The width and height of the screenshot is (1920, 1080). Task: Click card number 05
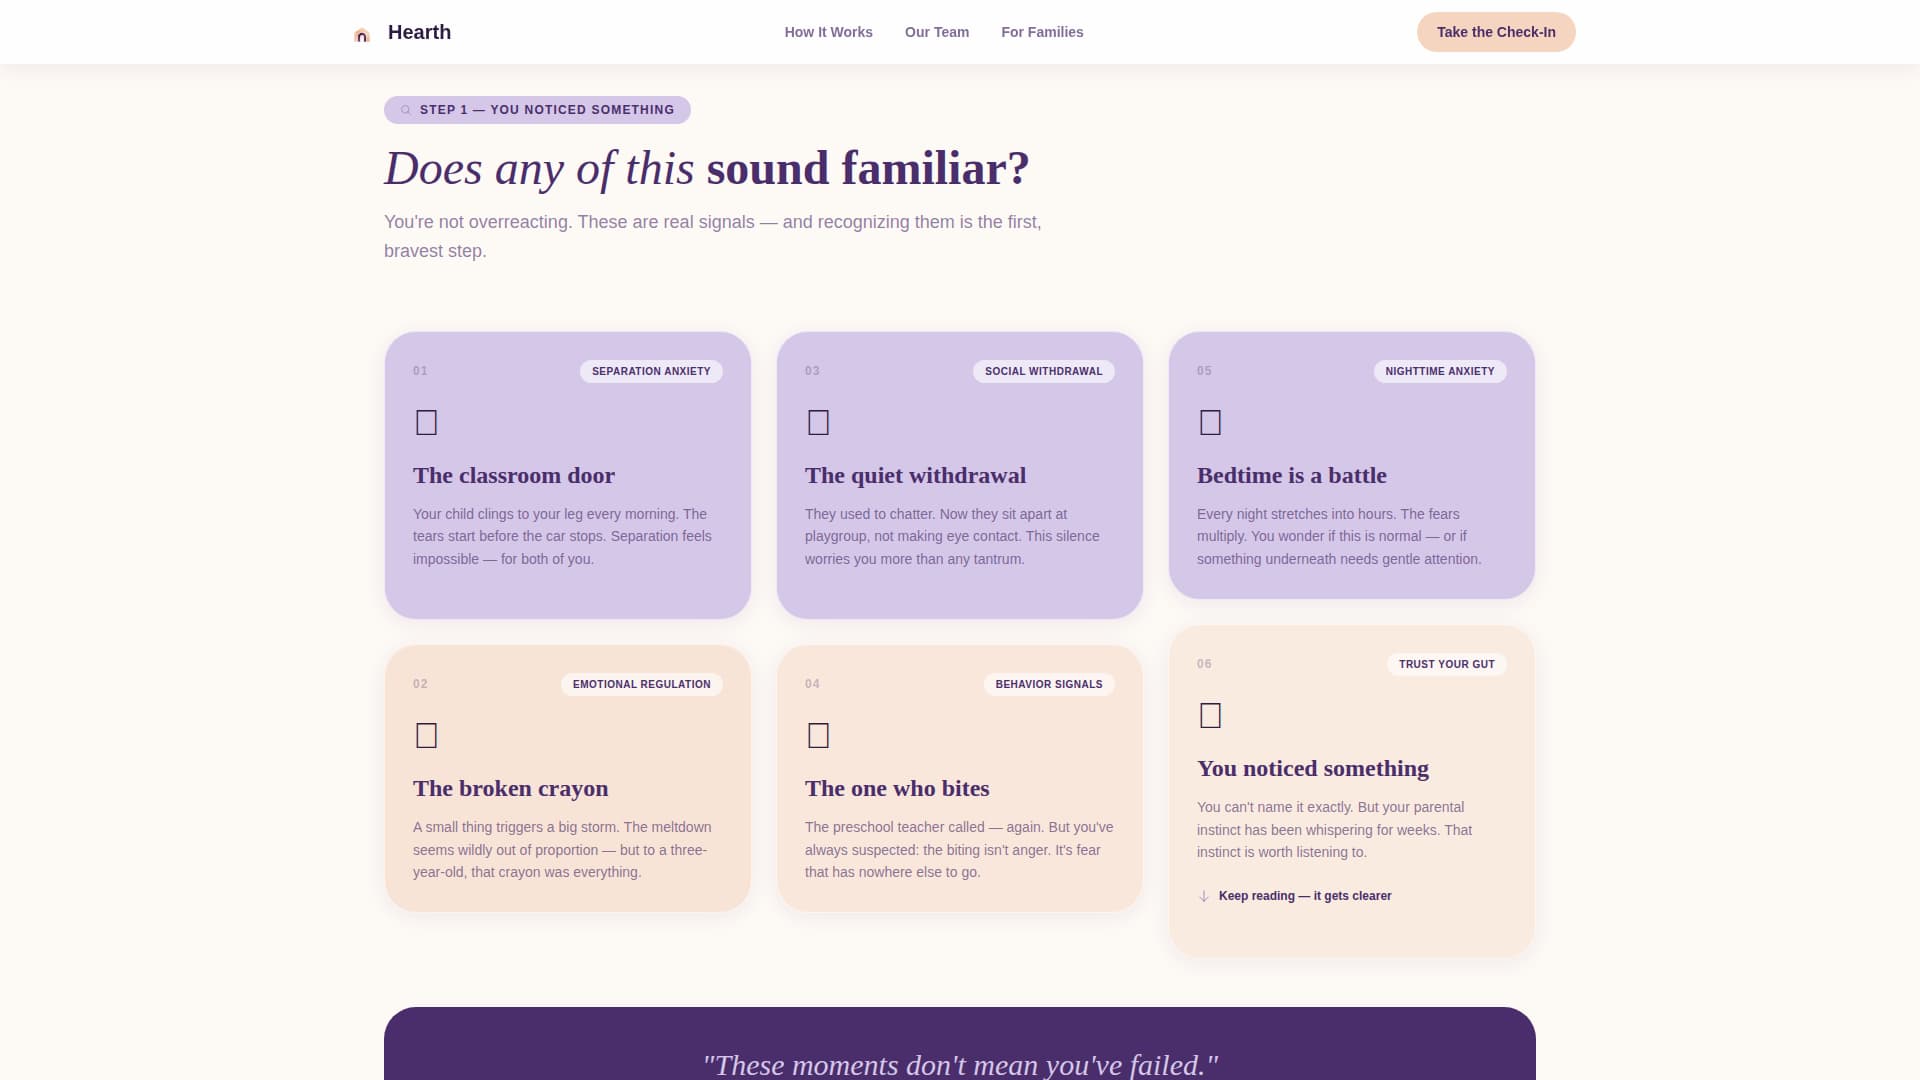[x=1204, y=371]
